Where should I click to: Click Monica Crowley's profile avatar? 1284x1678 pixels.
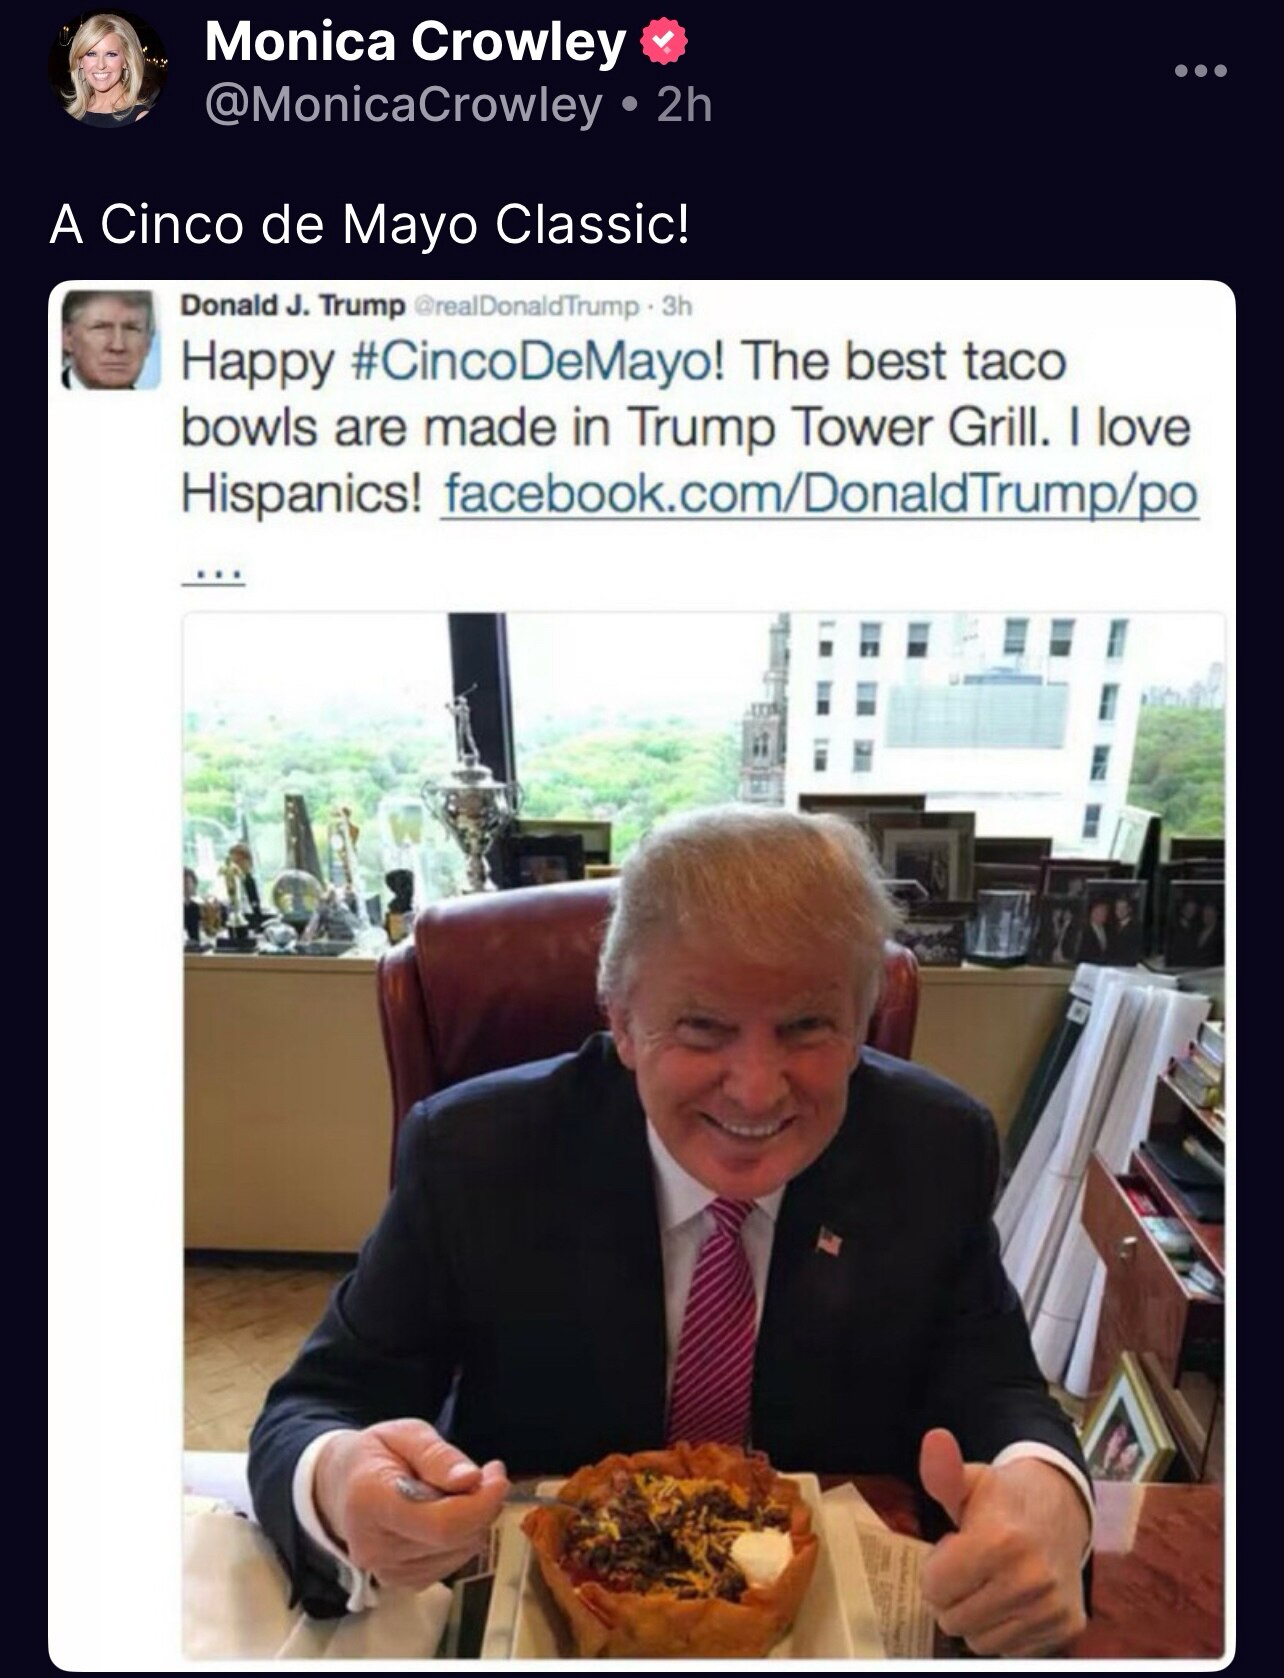pyautogui.click(x=108, y=68)
